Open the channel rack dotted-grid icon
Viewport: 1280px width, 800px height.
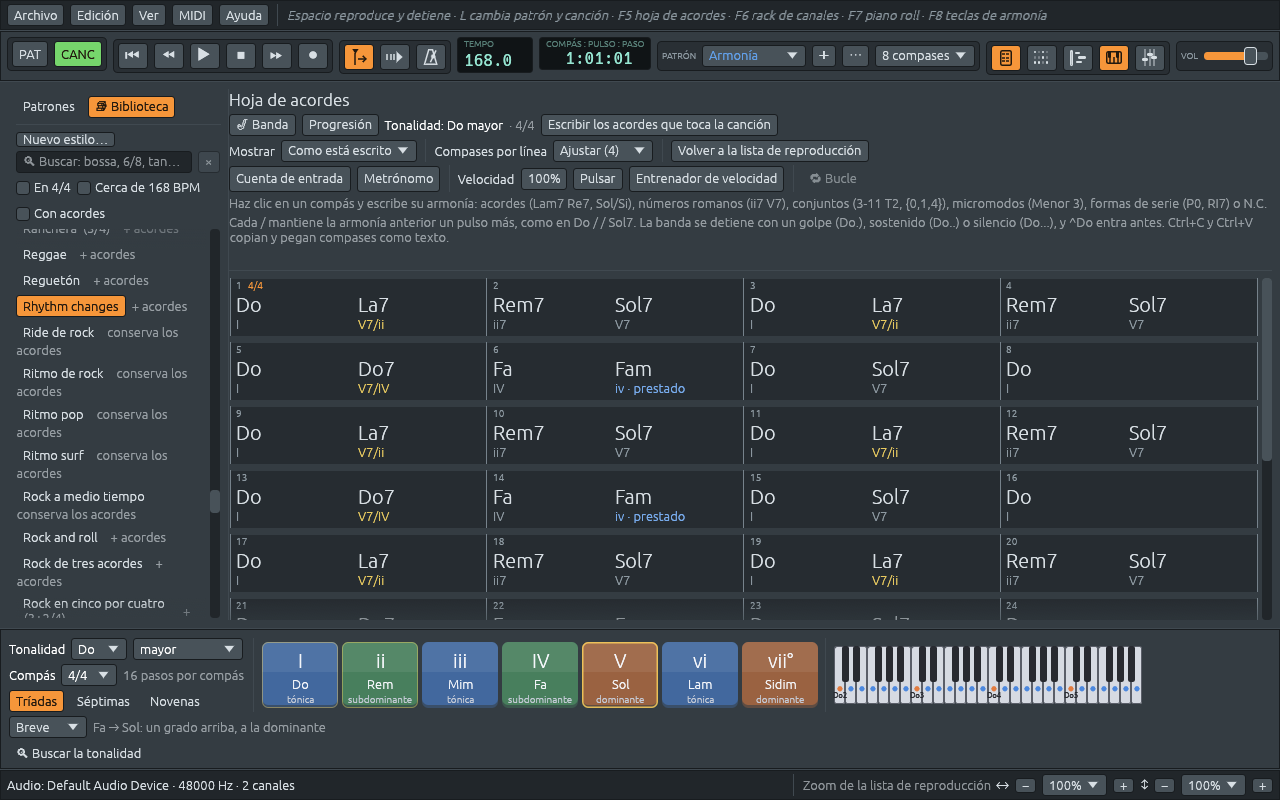tap(1041, 57)
